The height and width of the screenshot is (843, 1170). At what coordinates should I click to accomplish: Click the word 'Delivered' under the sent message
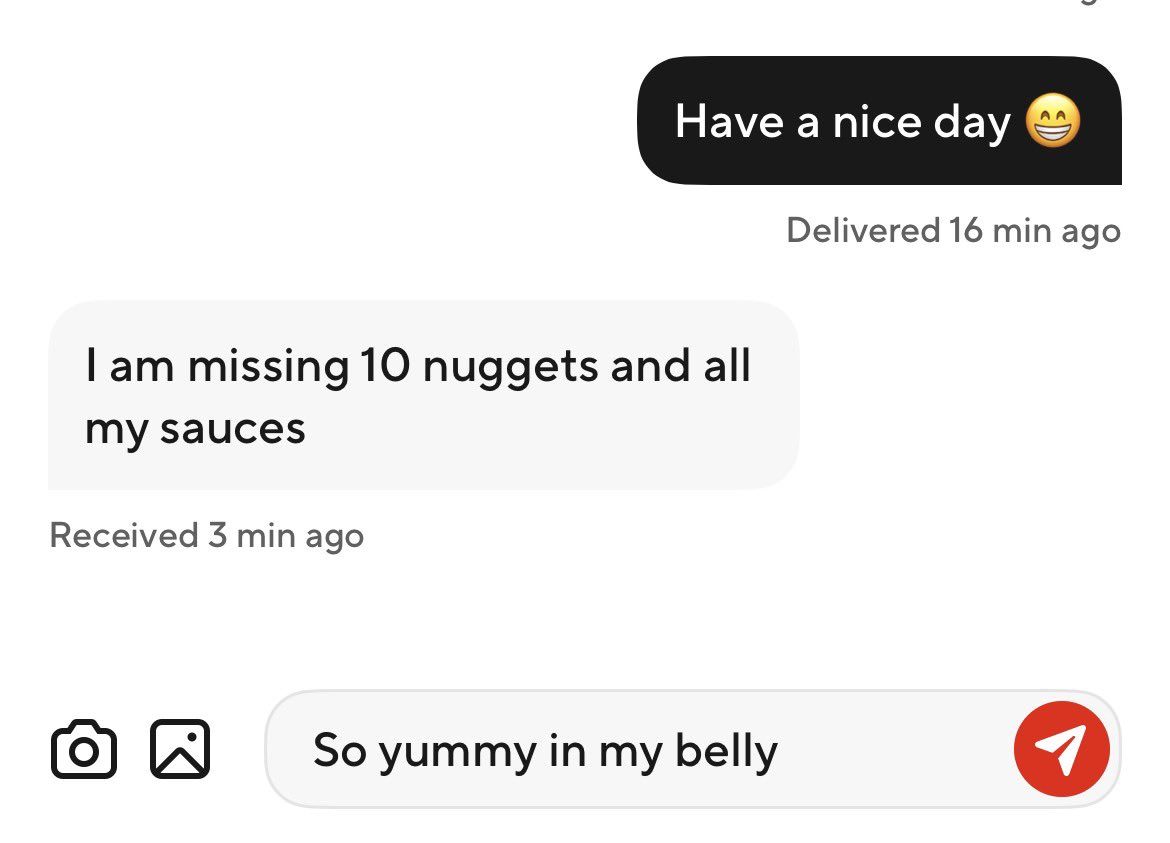tap(863, 230)
